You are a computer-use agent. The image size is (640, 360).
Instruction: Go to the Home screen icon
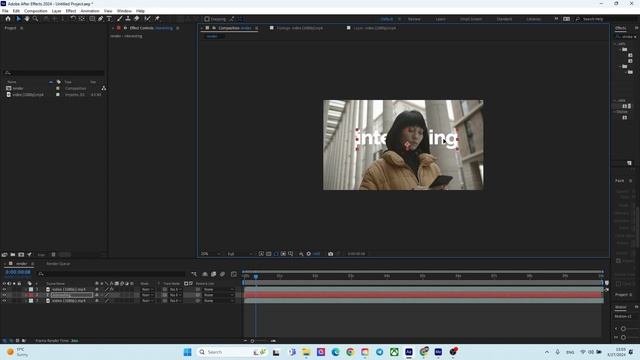[8, 19]
